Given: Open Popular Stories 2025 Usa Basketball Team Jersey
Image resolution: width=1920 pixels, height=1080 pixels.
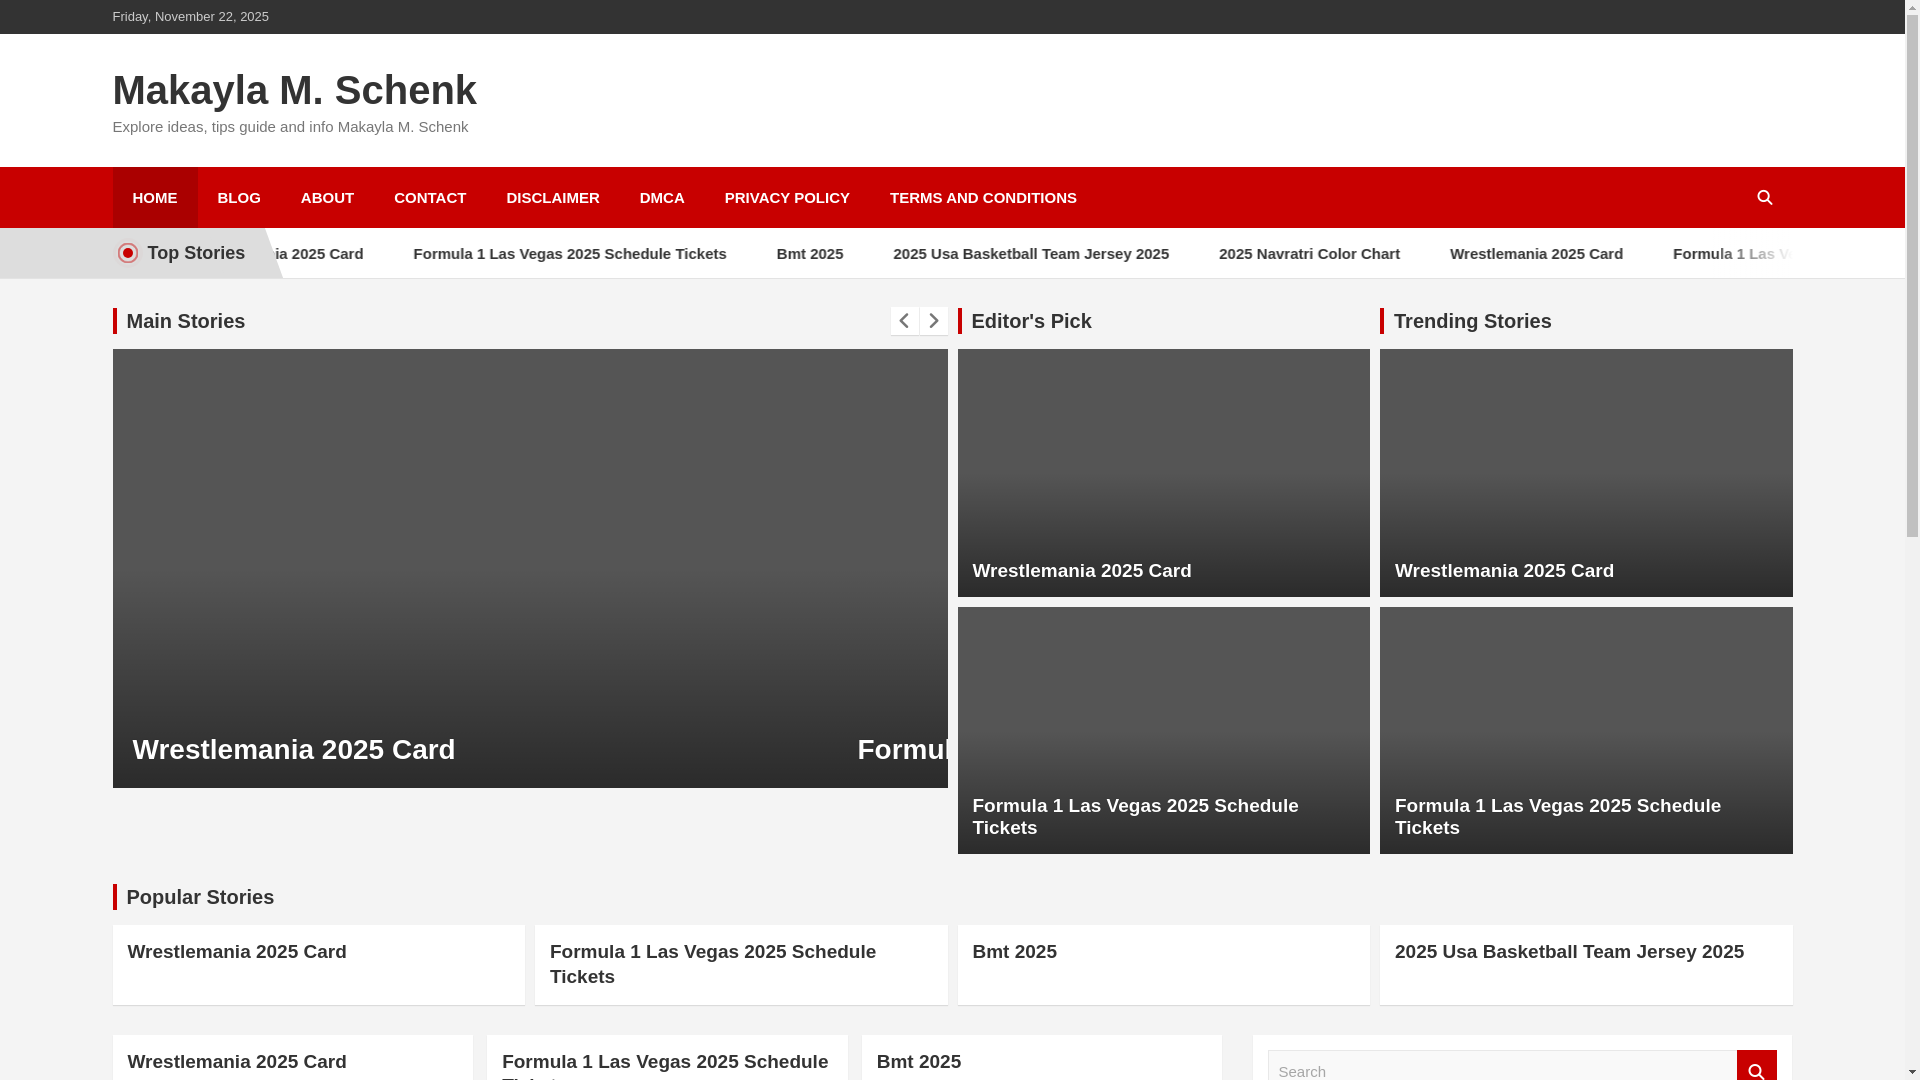Looking at the screenshot, I should coord(1569,952).
